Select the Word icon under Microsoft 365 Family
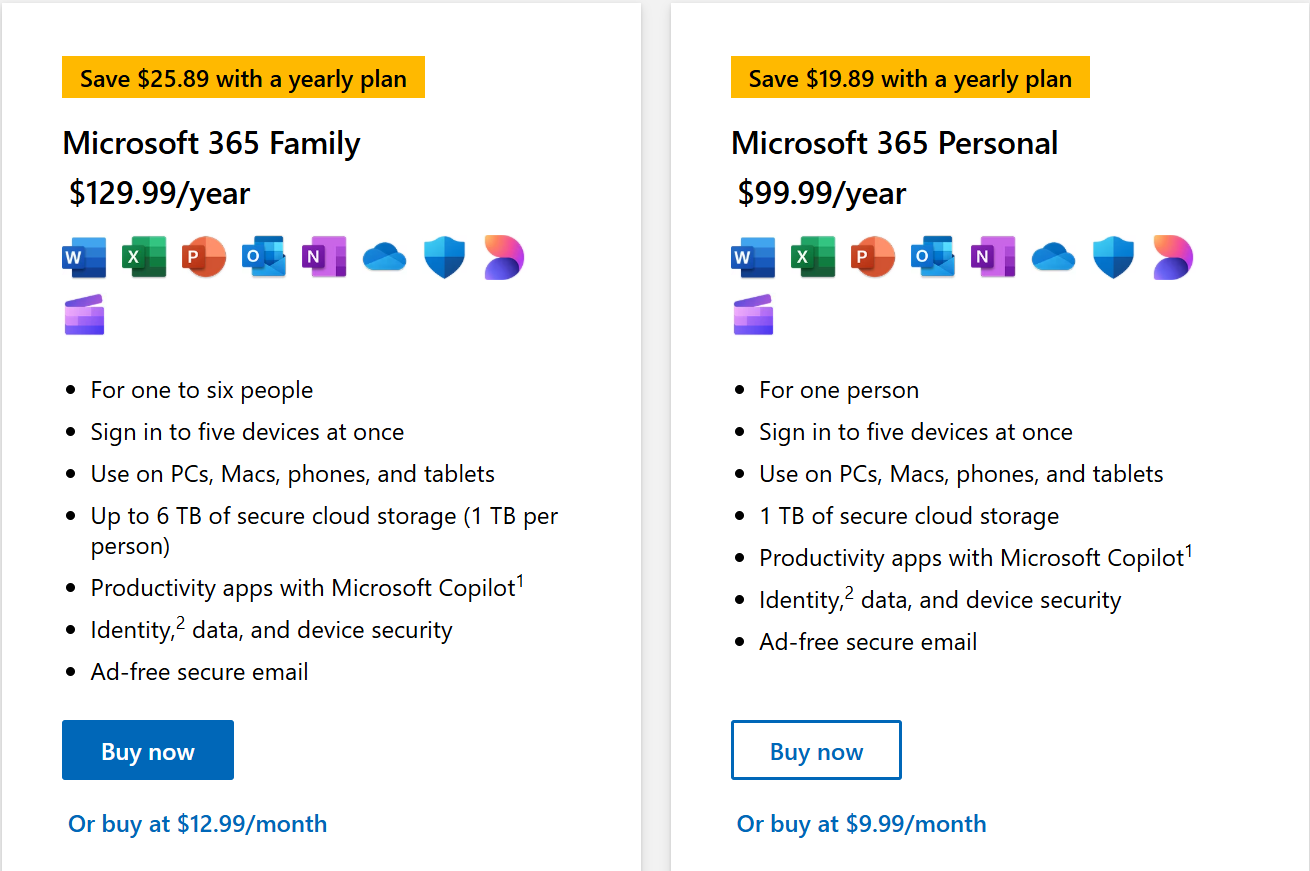The width and height of the screenshot is (1310, 871). 84,257
